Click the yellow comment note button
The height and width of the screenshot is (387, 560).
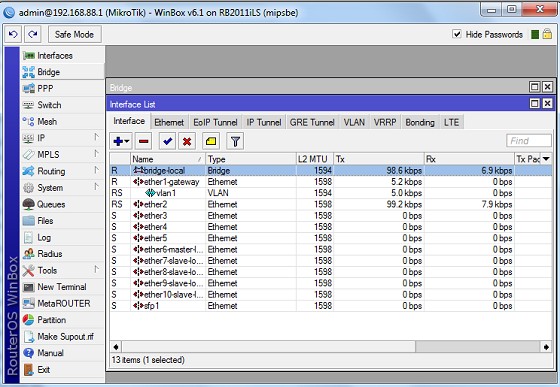[211, 141]
